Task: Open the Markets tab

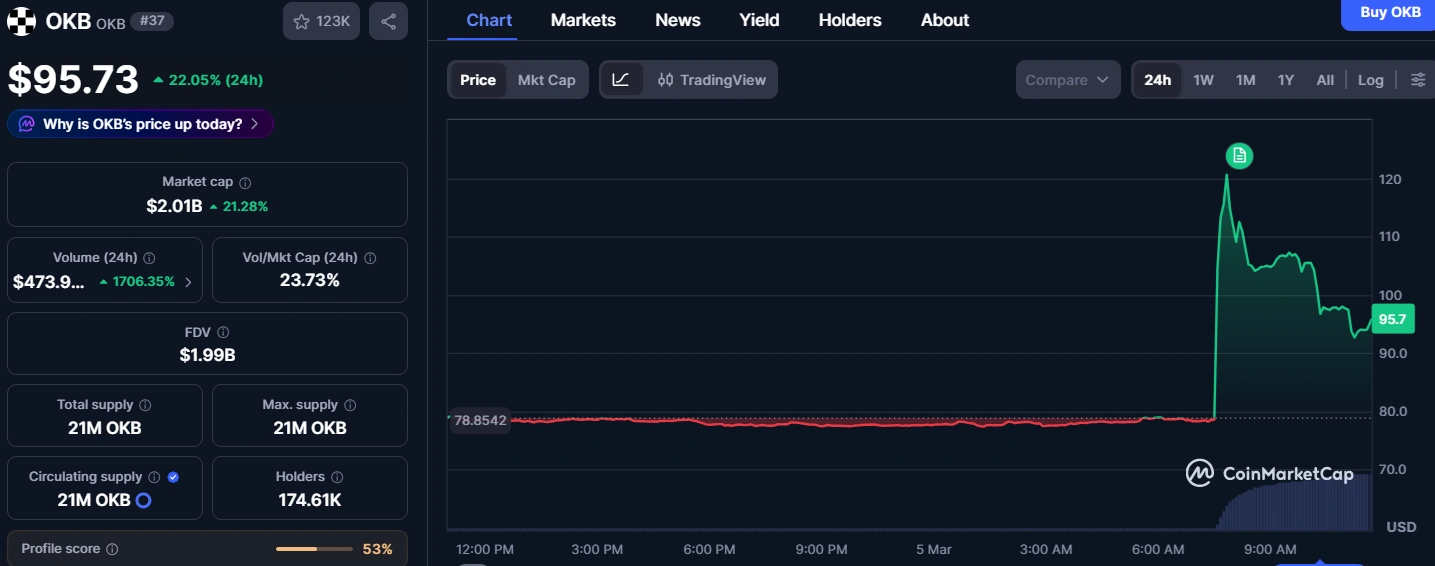Action: [x=583, y=20]
